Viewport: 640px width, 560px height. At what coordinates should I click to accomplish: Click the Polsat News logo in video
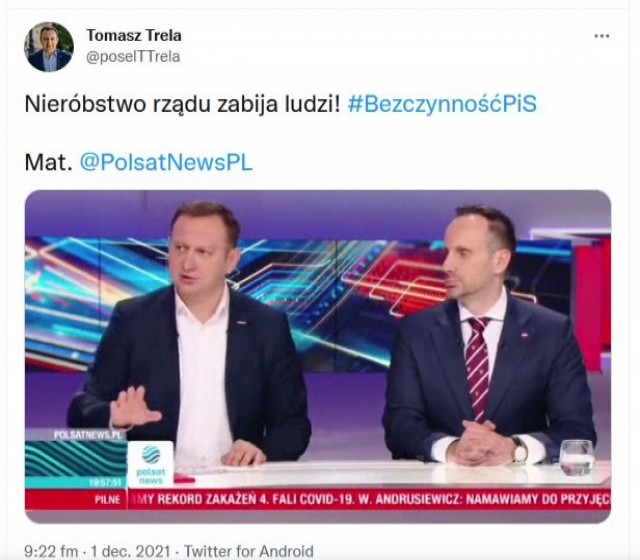click(x=151, y=464)
